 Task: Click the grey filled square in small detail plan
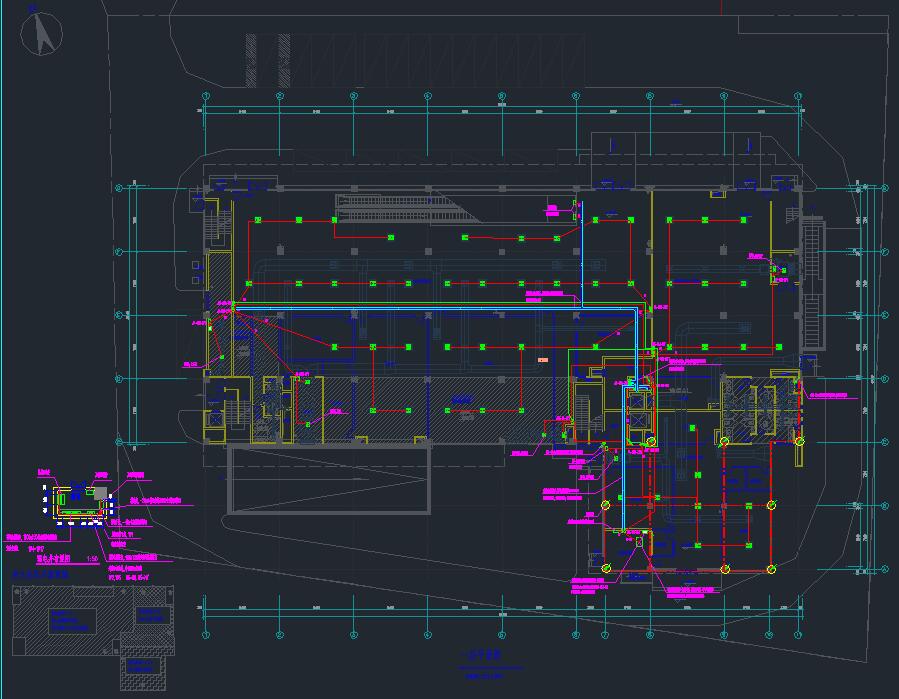[100, 493]
